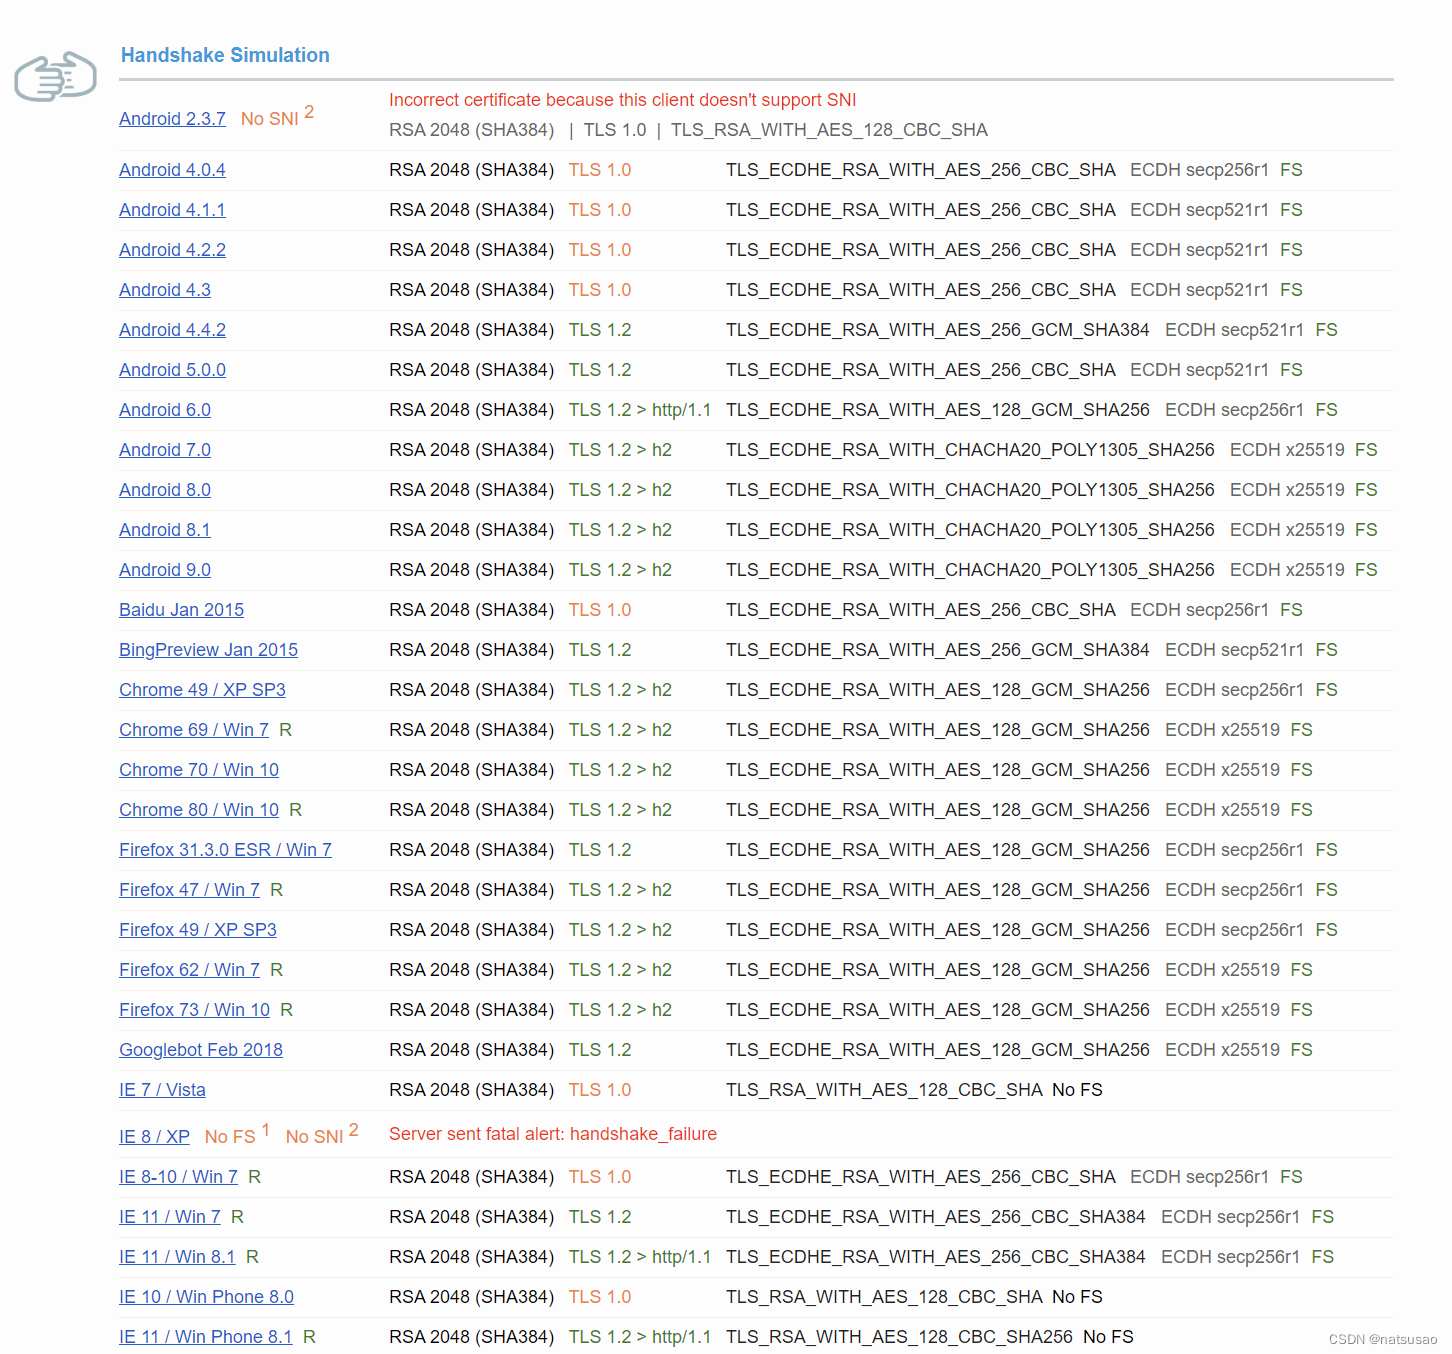The width and height of the screenshot is (1452, 1354).
Task: Open the IE 11 / Win 8.1 link
Action: [x=177, y=1257]
